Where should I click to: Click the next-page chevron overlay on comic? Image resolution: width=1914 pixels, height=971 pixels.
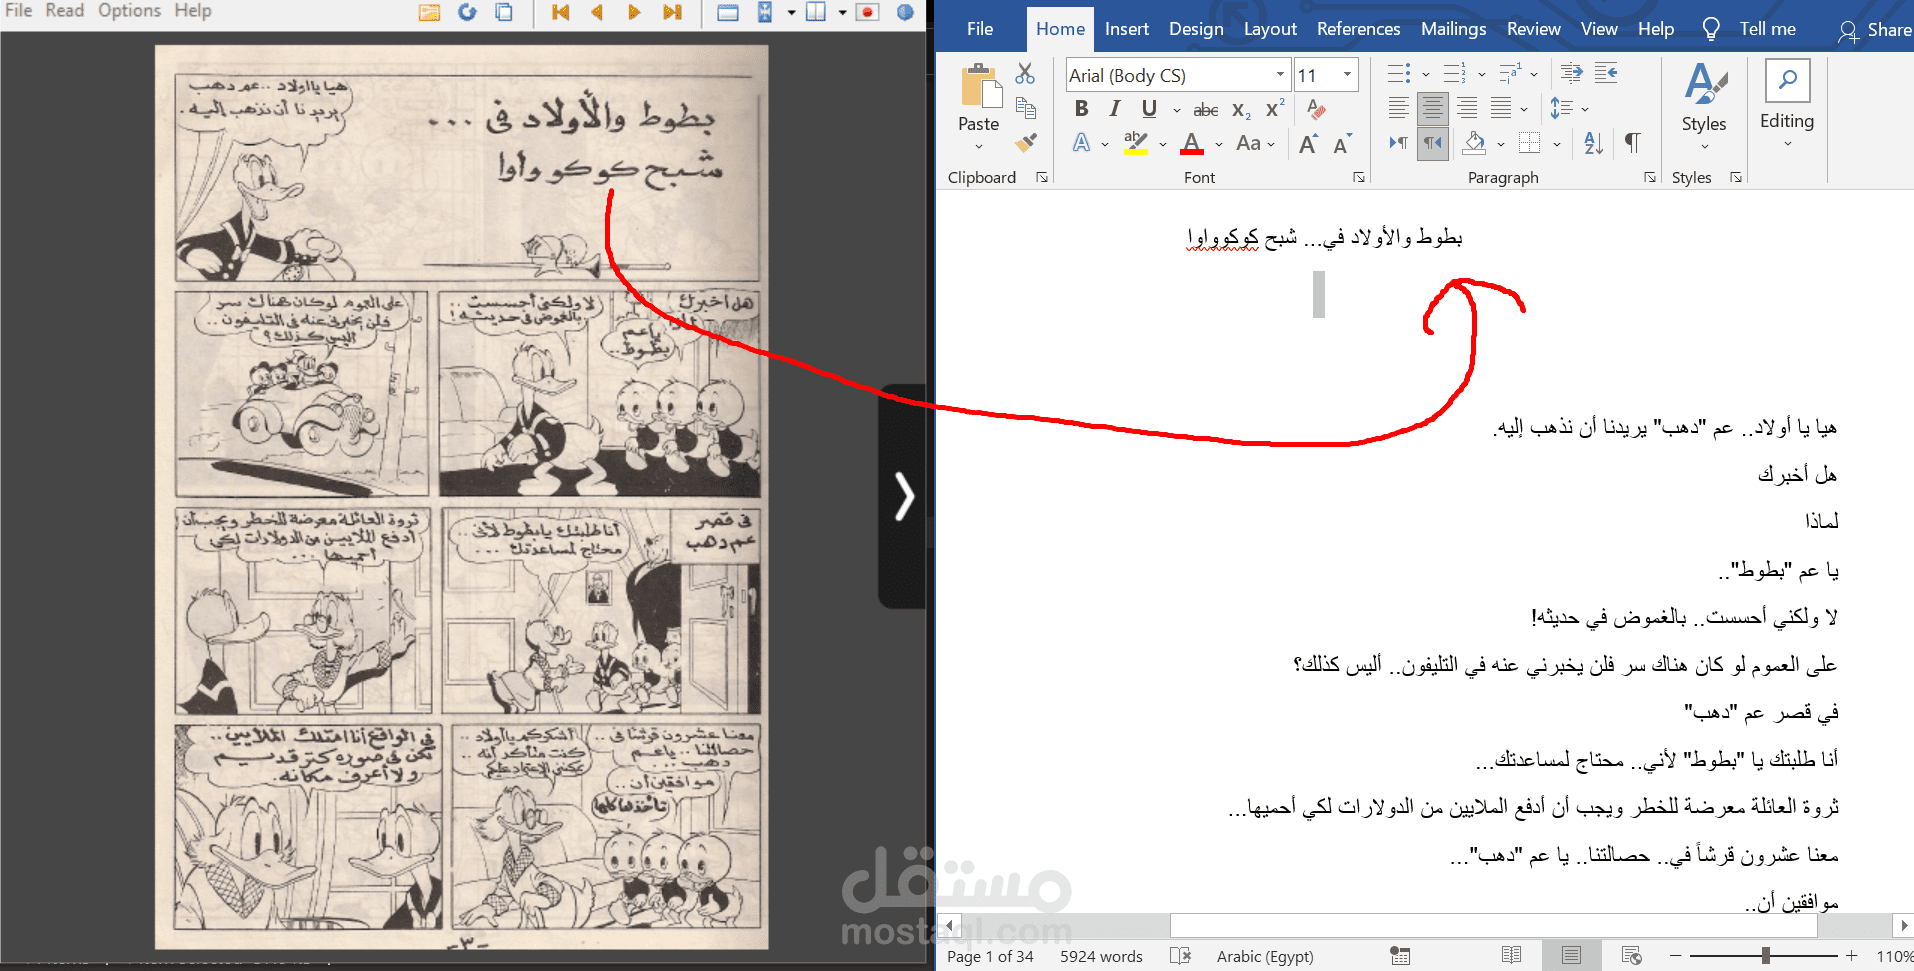pos(904,496)
